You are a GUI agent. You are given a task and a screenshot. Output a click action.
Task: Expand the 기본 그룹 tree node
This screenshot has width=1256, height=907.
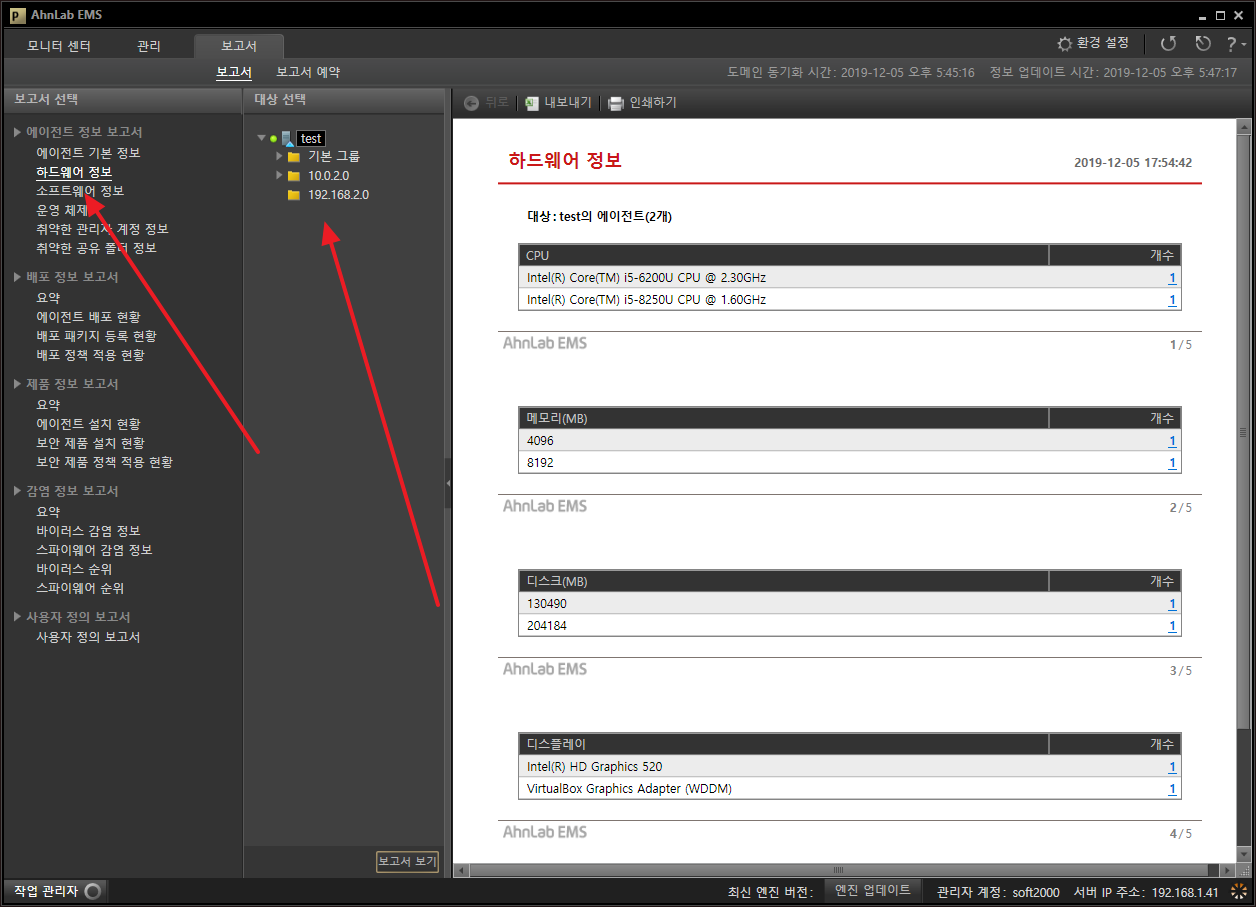click(280, 157)
